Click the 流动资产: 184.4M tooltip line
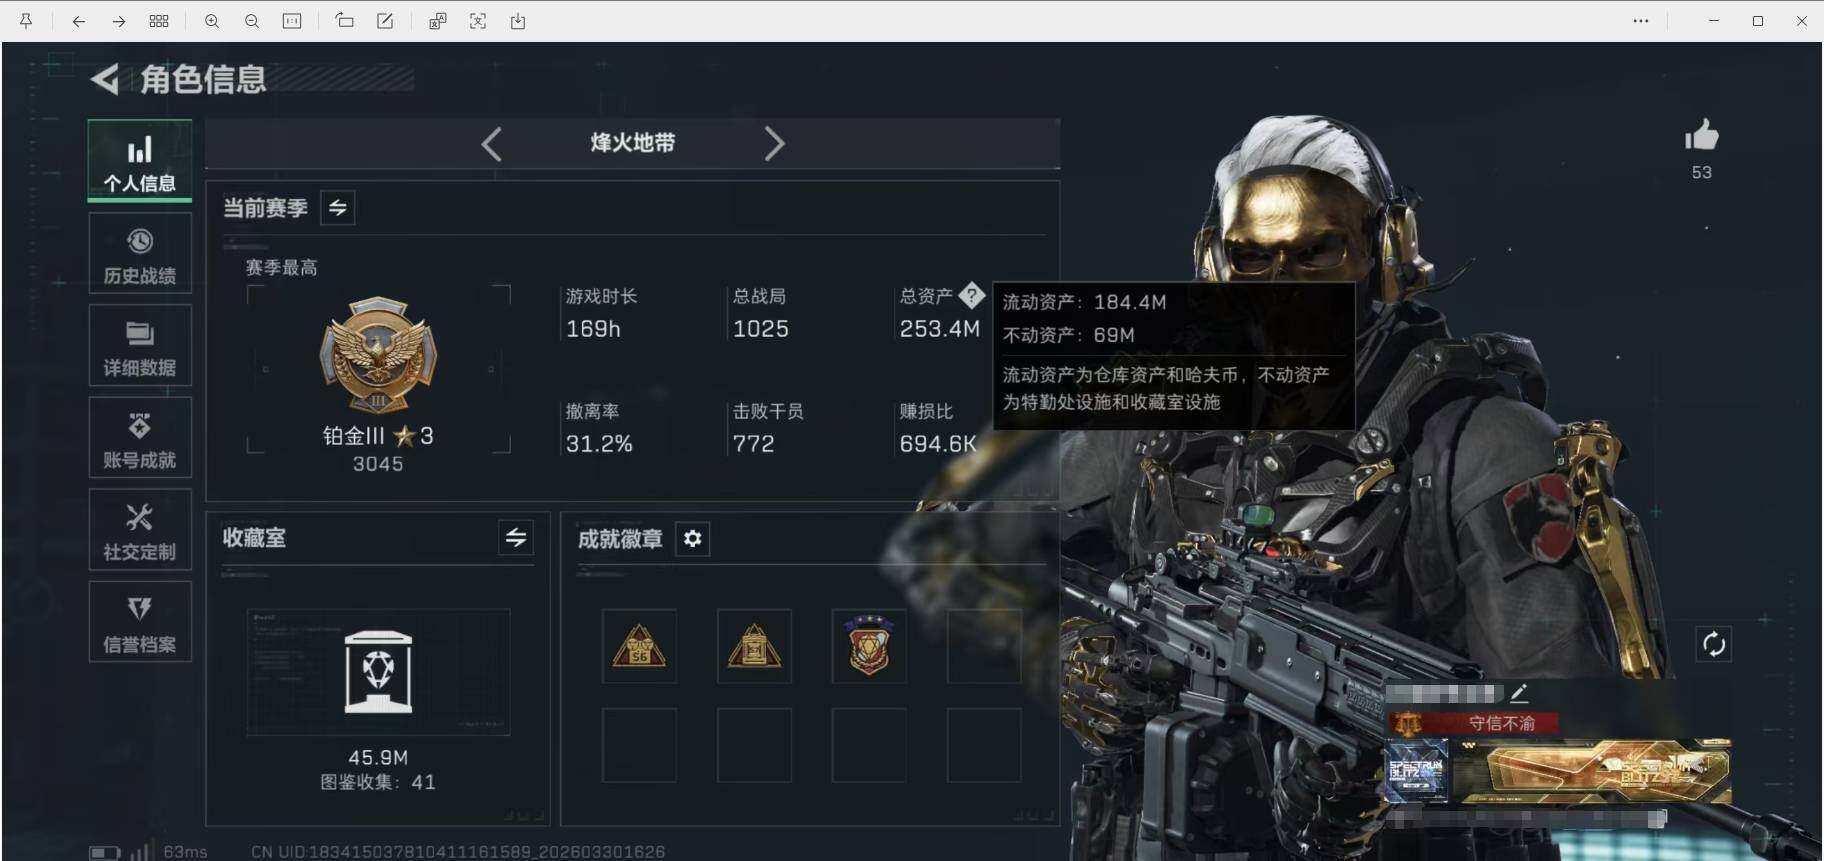This screenshot has width=1824, height=861. click(1084, 302)
